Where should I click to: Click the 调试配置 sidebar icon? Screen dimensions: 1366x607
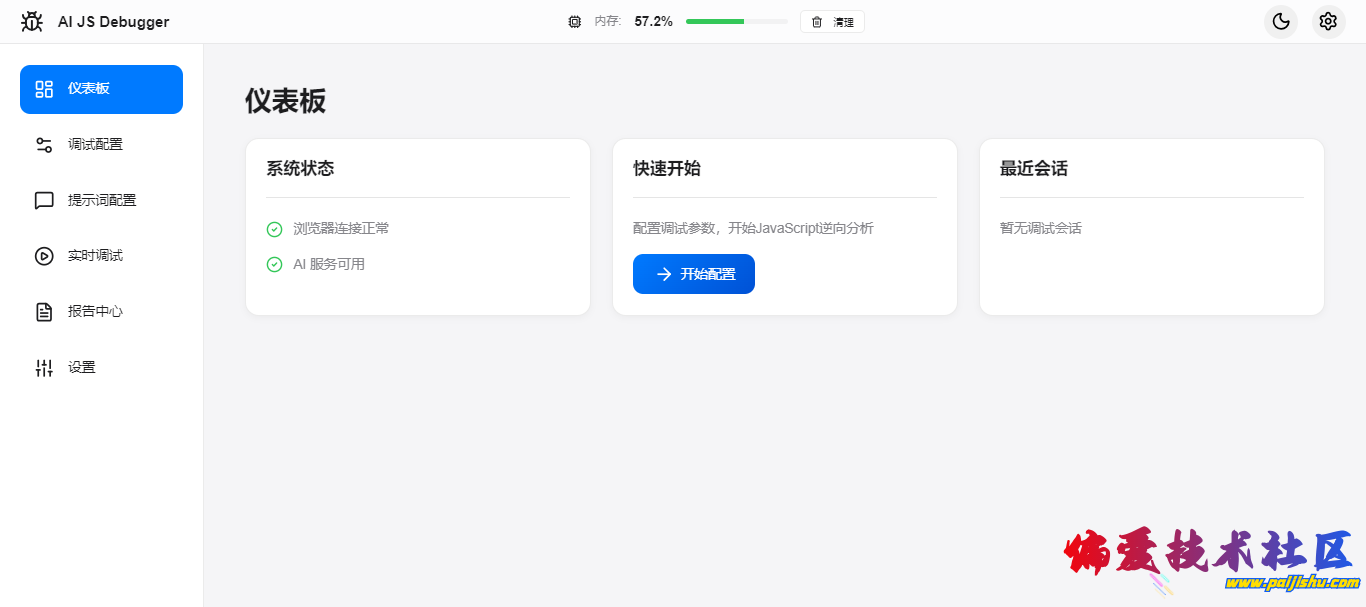(44, 145)
